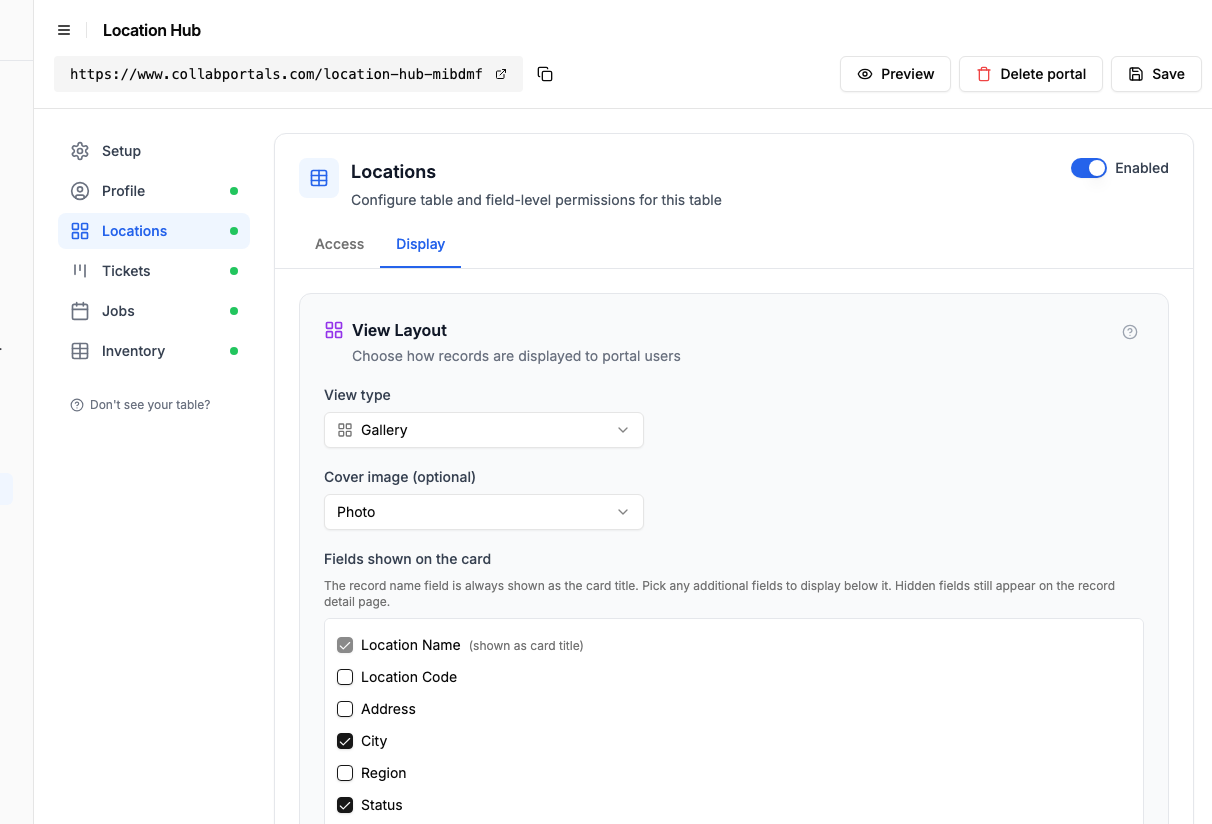Viewport: 1212px width, 824px height.
Task: Select the Setup gear icon
Action: 80,151
